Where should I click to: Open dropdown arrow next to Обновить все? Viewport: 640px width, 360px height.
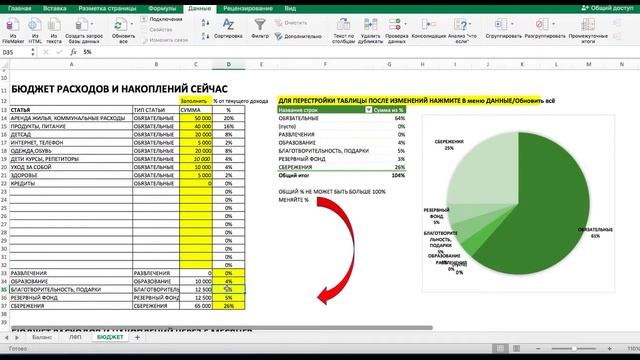131,24
